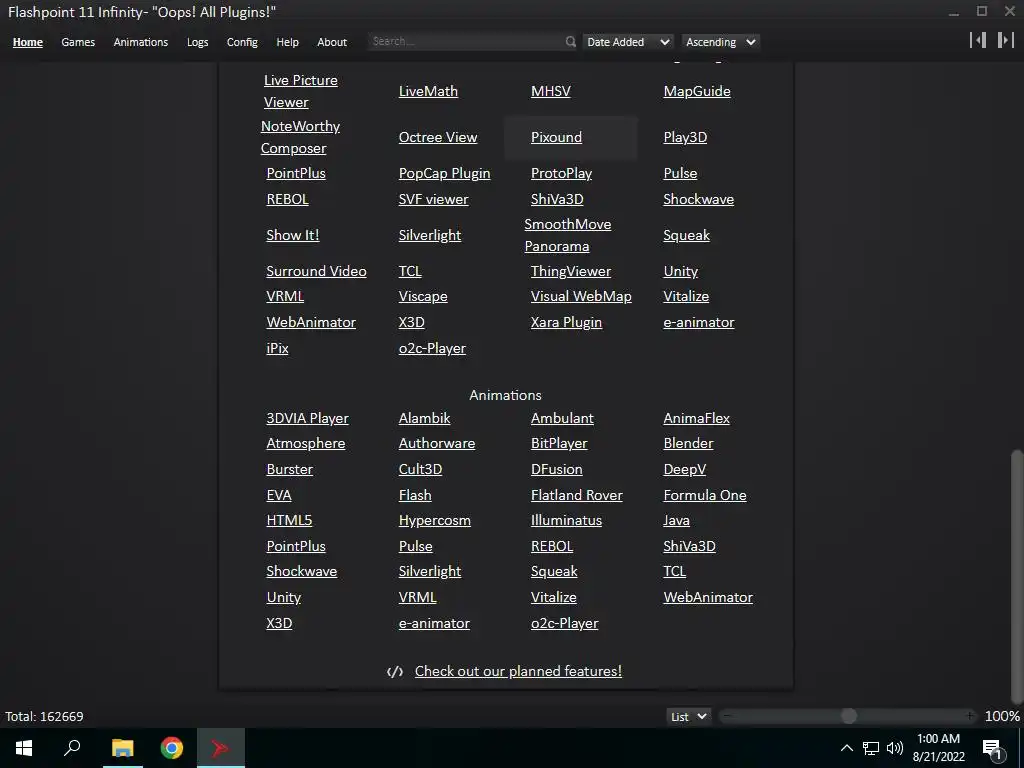Screen dimensions: 1024x768
Task: Open the LiveMath games link
Action: tap(428, 91)
